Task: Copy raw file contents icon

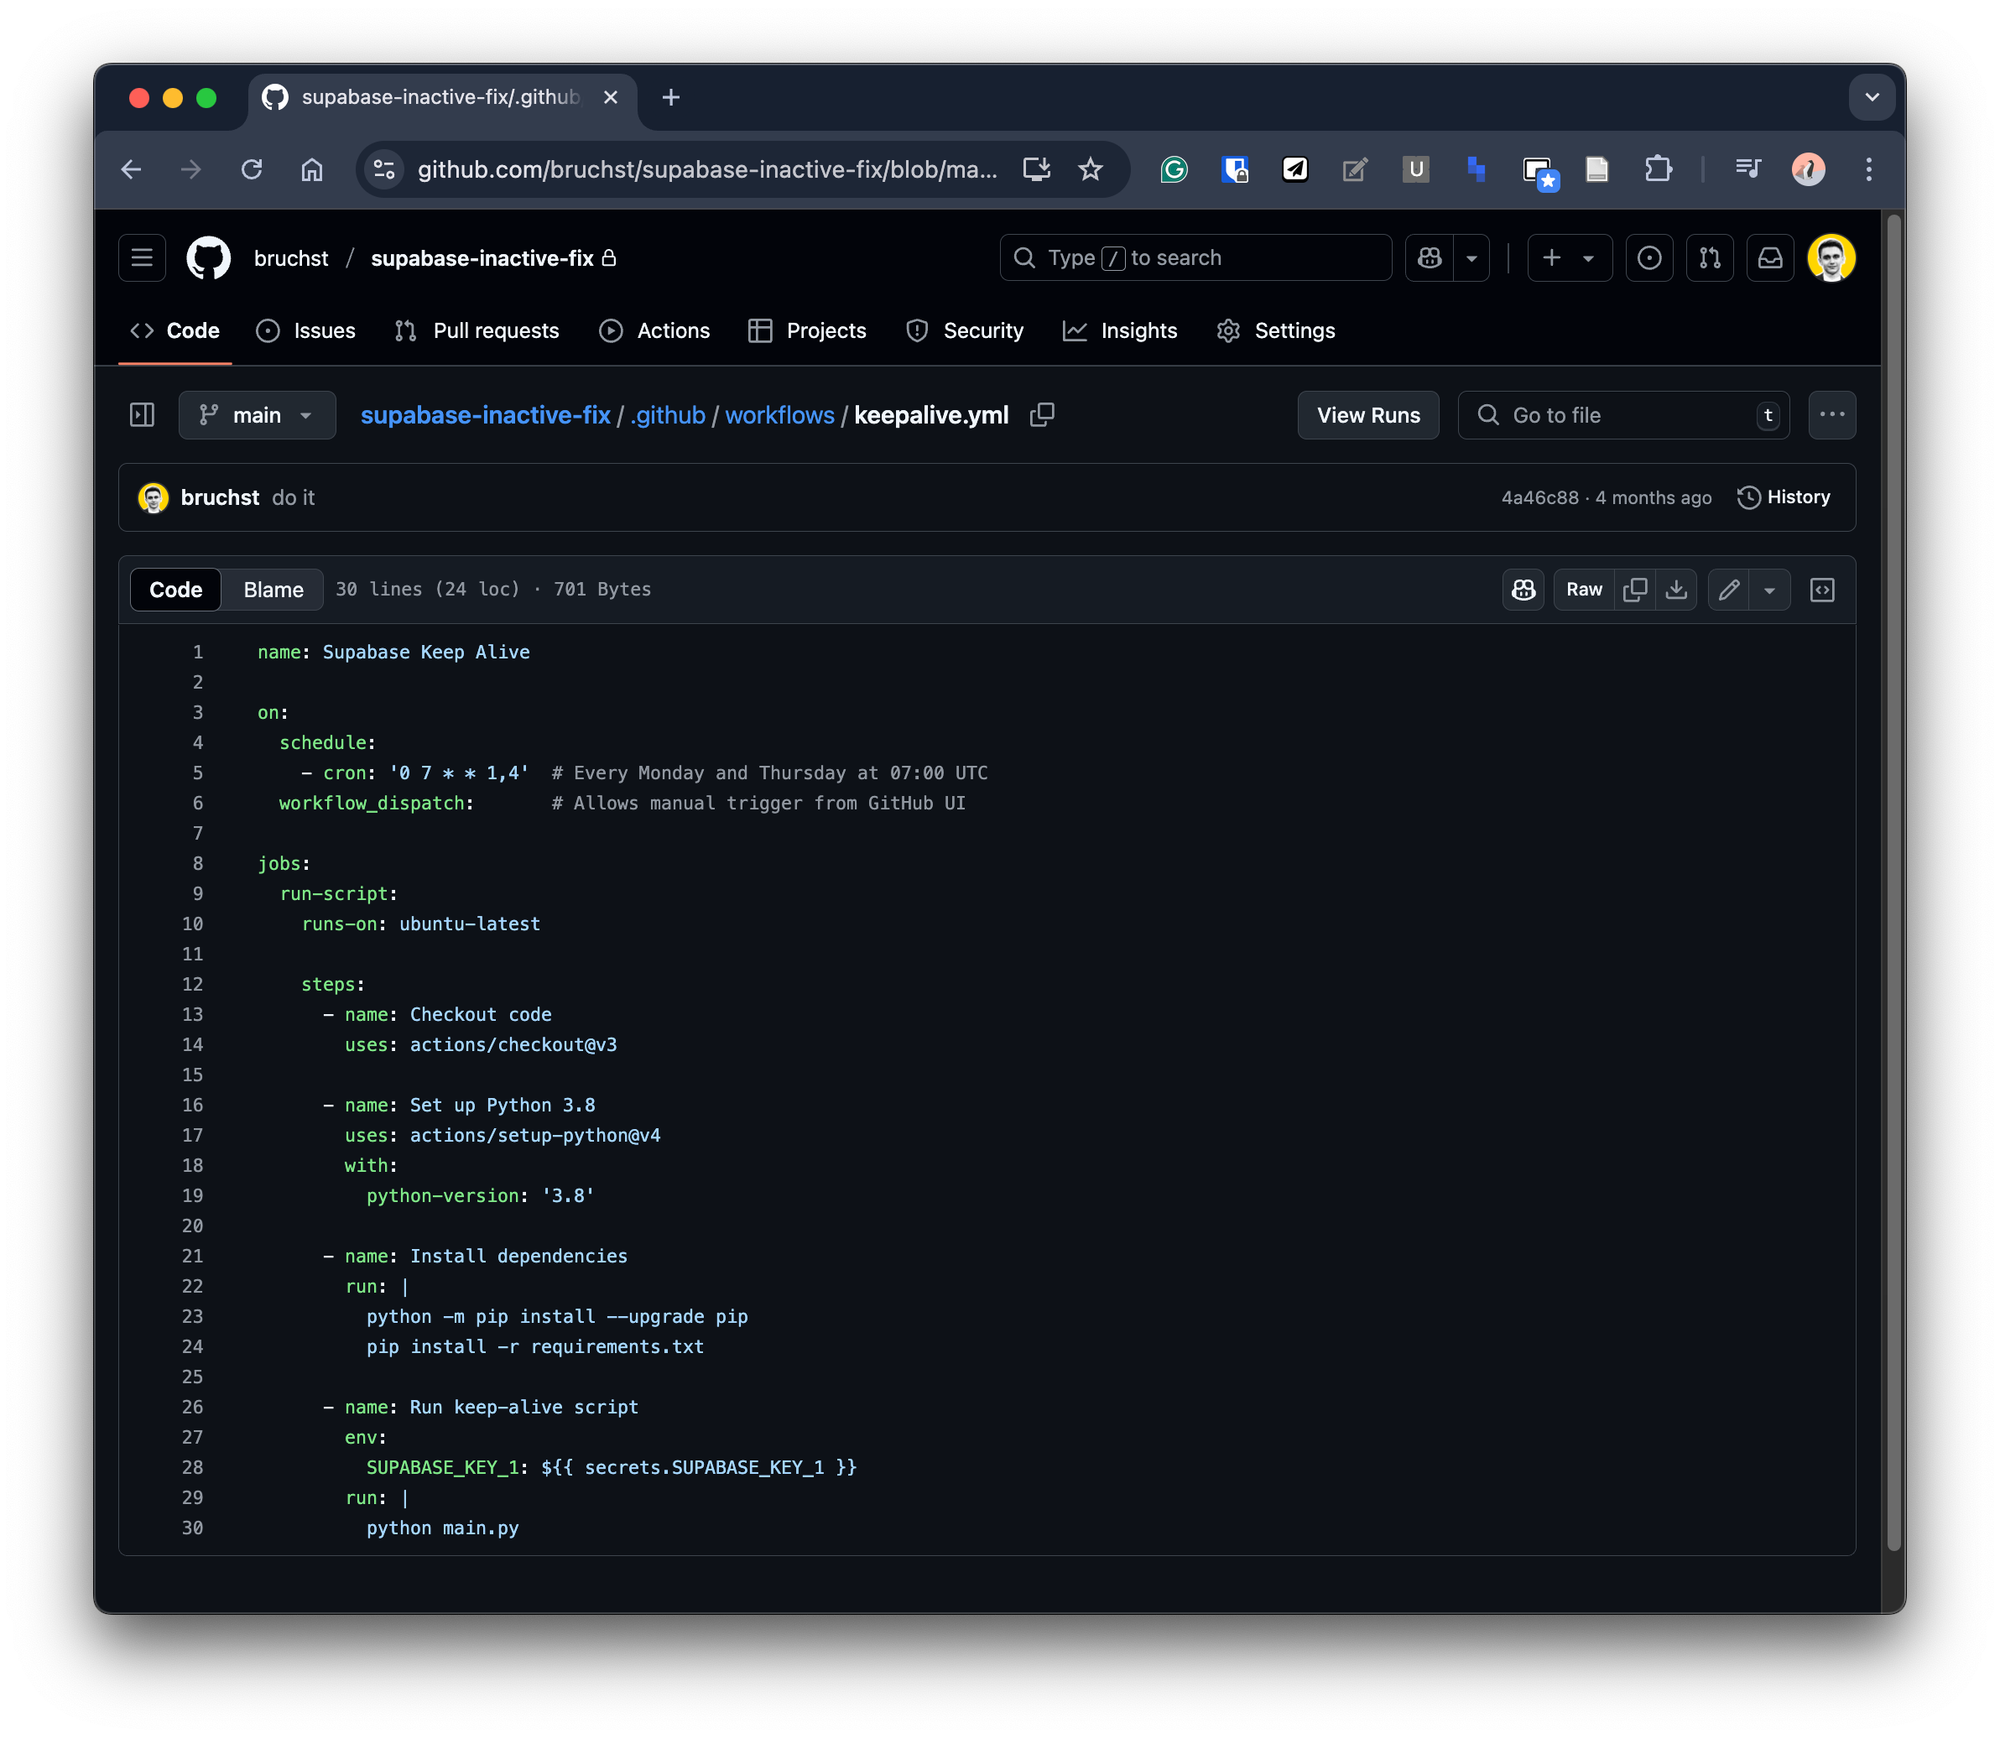Action: click(1635, 590)
